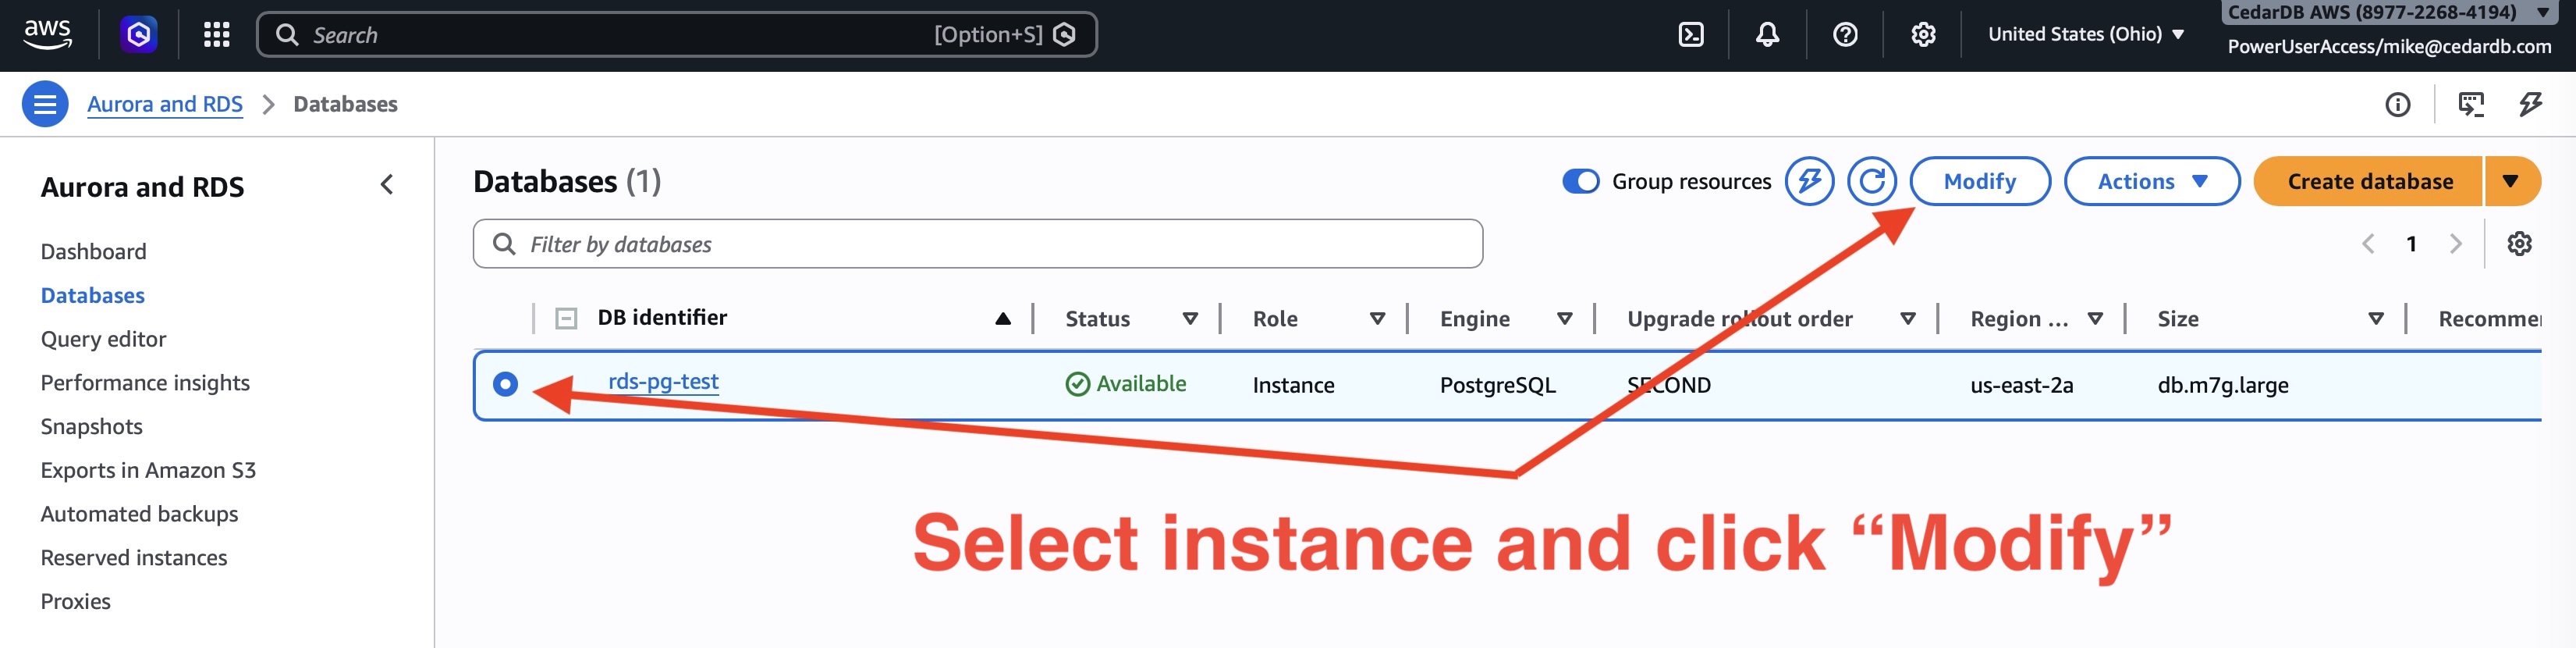Click the Modify button
Image resolution: width=2576 pixels, height=648 pixels.
1979,181
